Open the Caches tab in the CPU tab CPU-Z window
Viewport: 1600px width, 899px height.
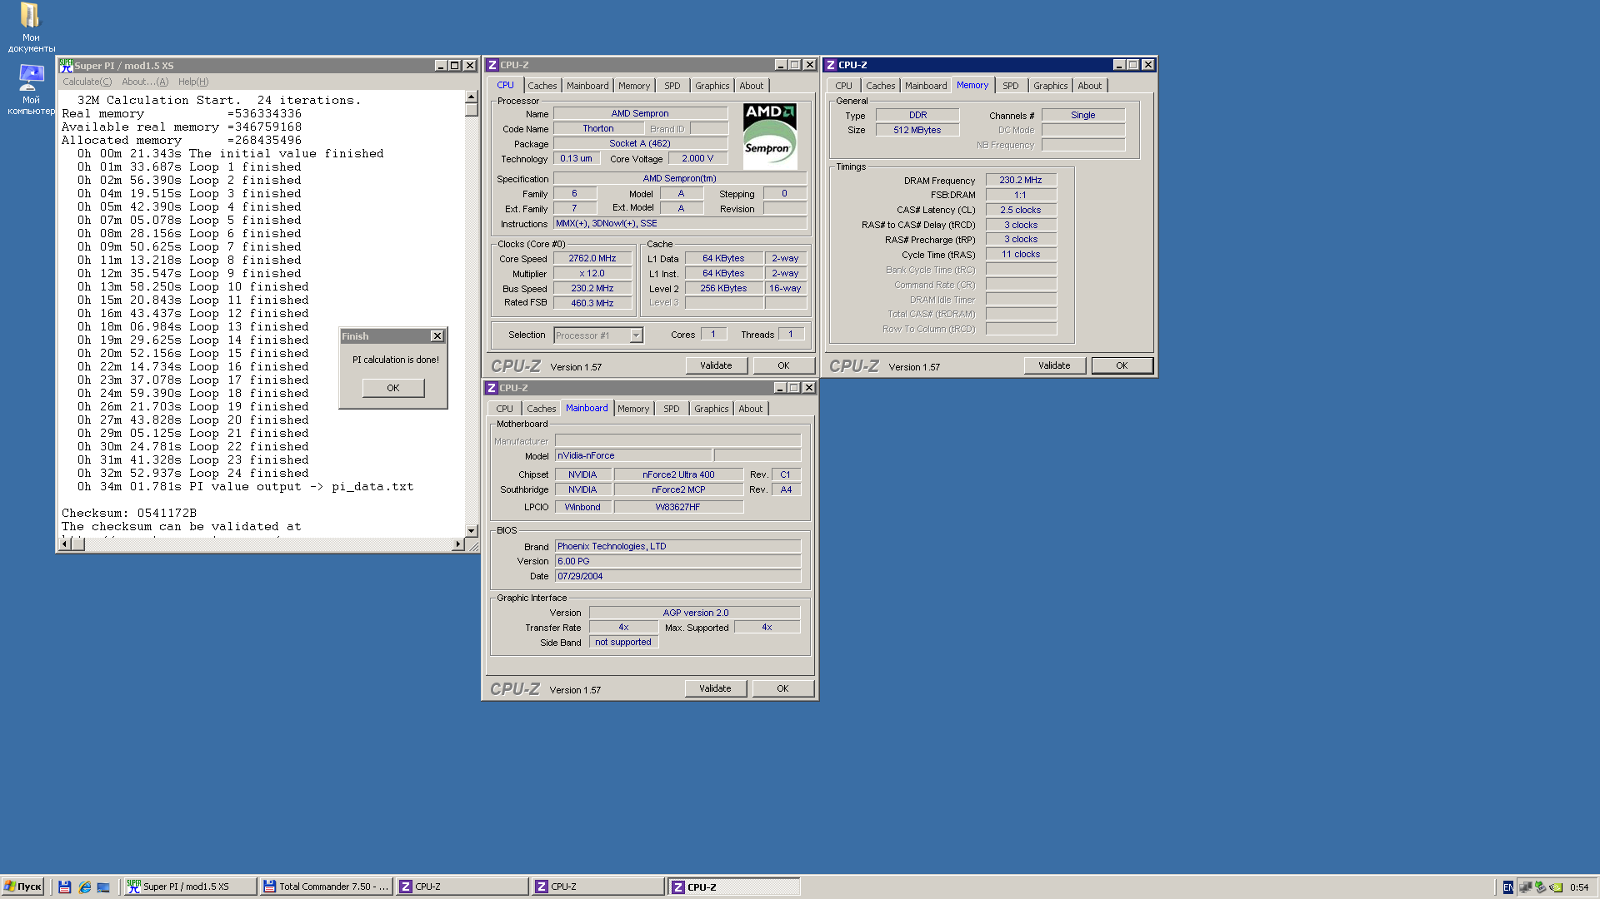pos(542,86)
